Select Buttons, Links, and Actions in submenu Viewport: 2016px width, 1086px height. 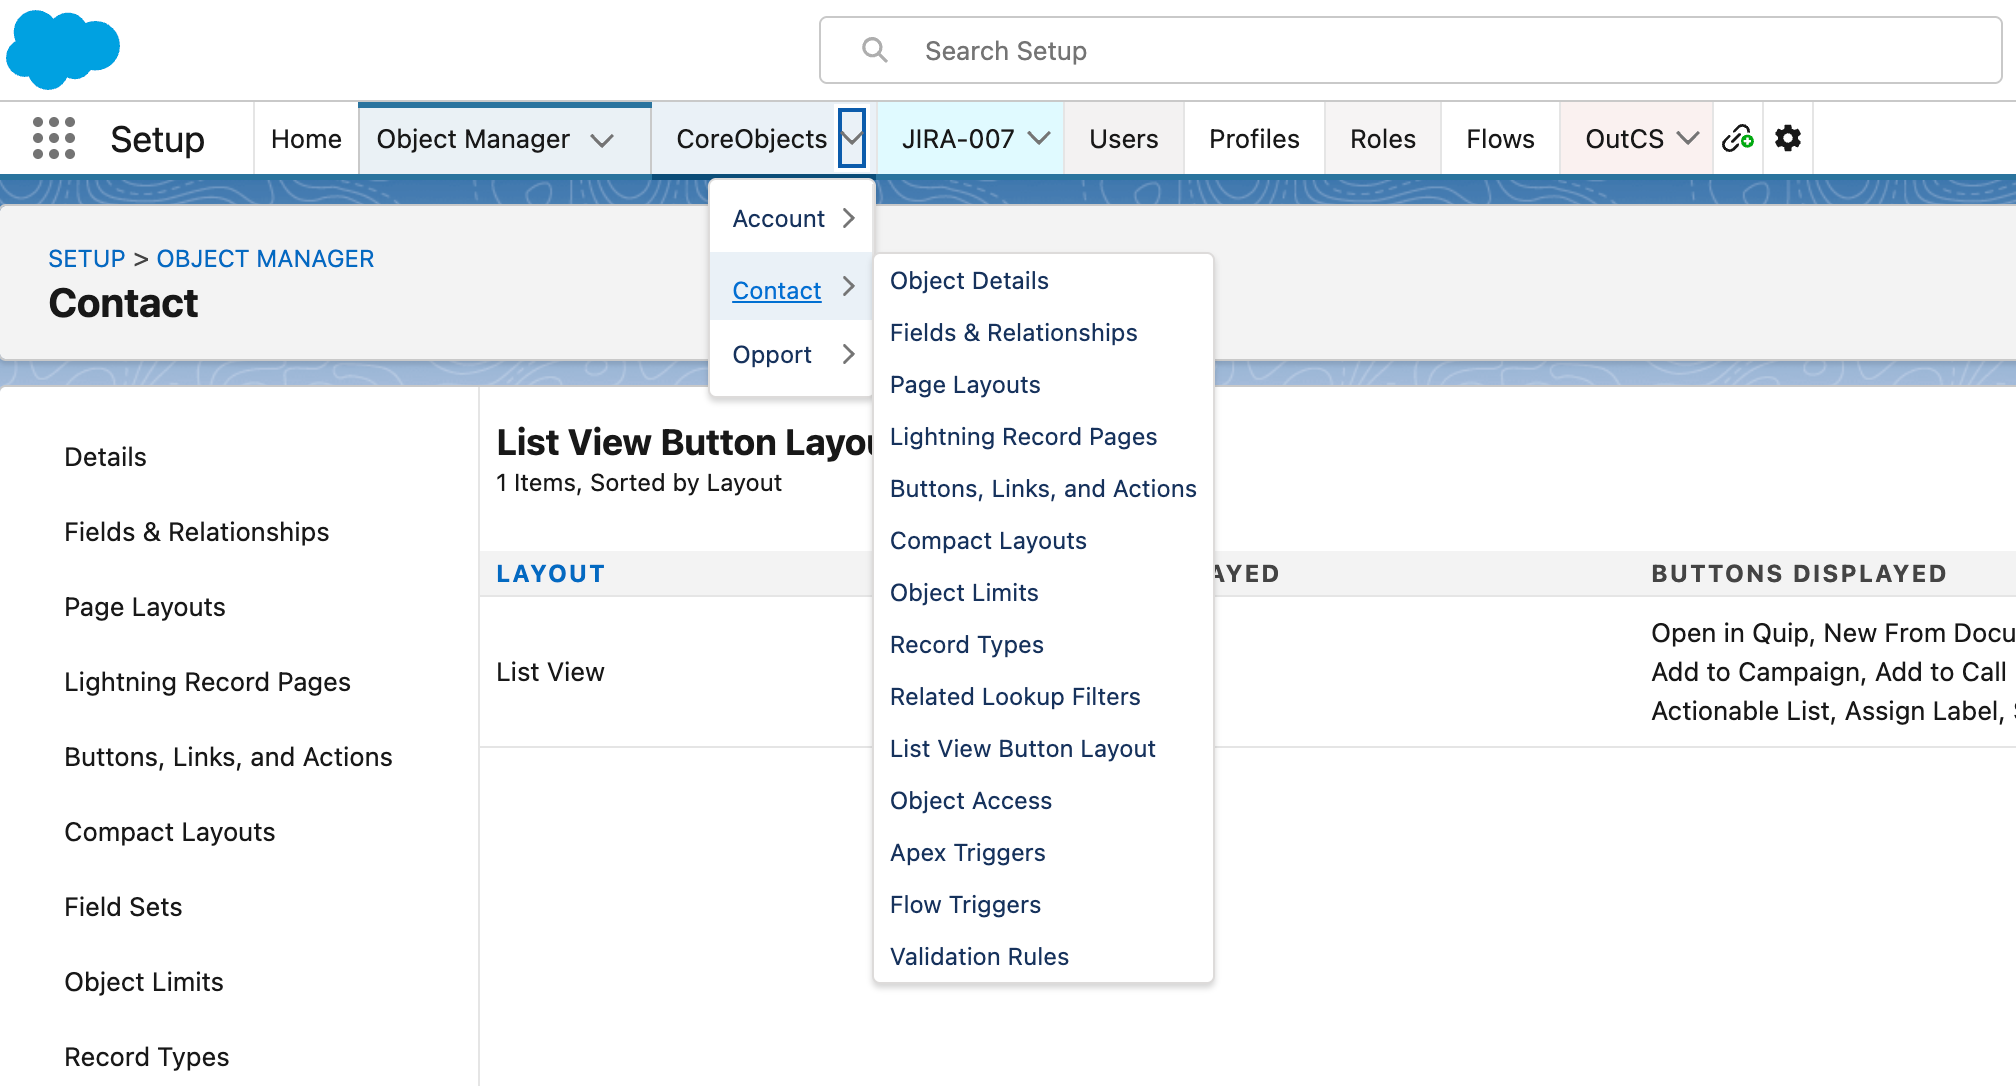(x=1043, y=489)
